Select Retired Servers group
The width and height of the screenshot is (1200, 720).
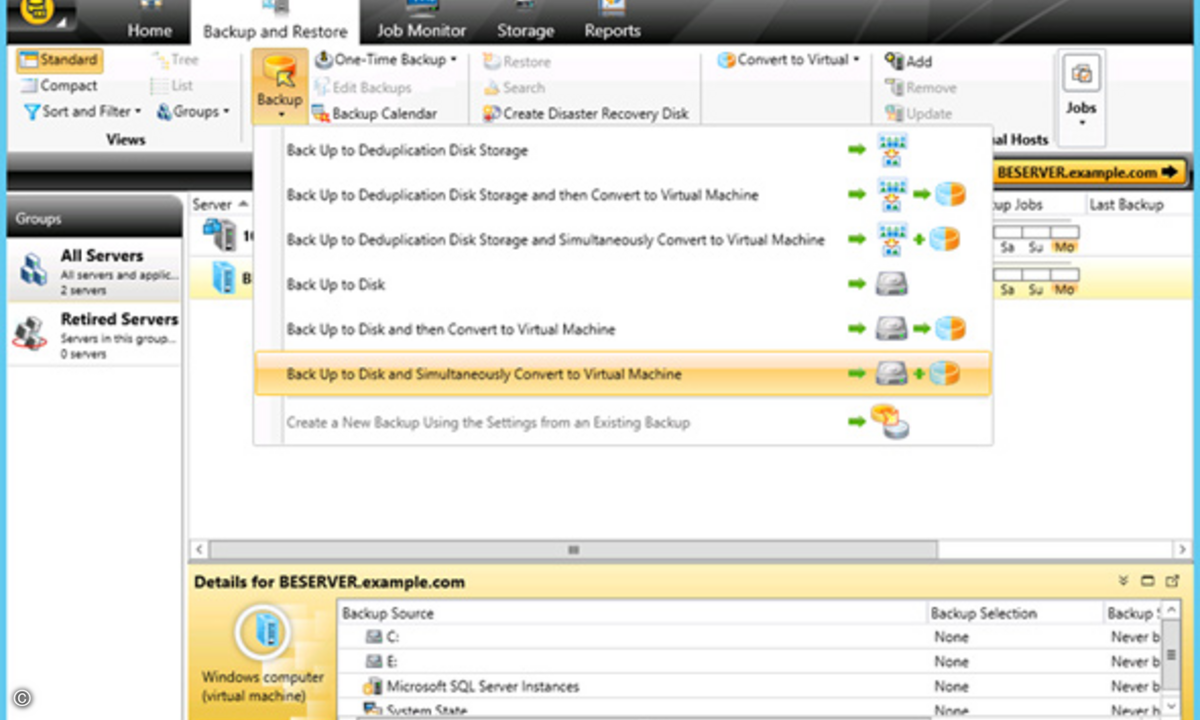point(95,334)
